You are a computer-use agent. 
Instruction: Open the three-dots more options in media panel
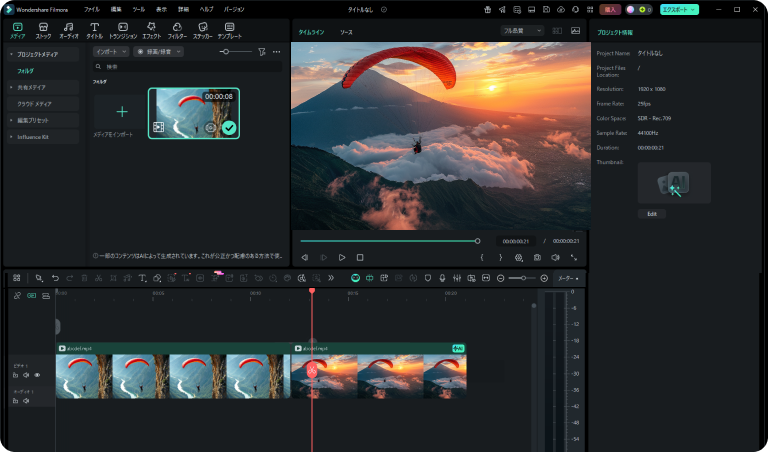(x=276, y=51)
